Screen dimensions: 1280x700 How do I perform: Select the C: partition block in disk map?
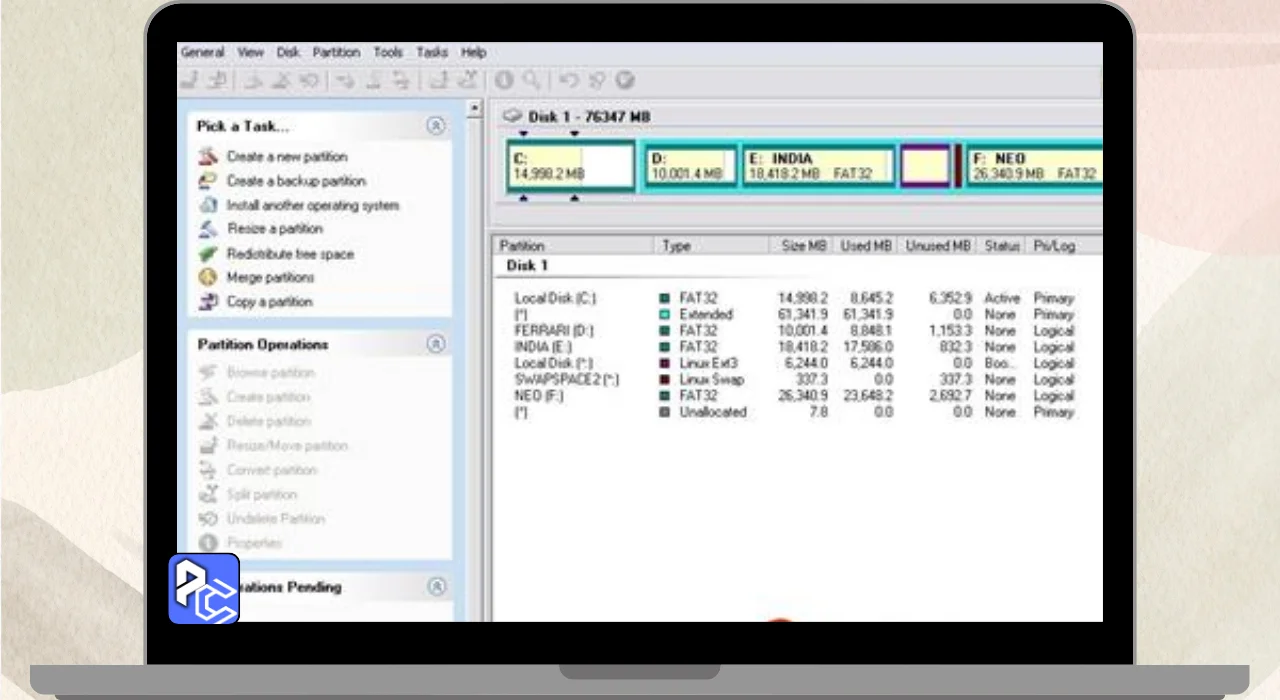point(571,166)
